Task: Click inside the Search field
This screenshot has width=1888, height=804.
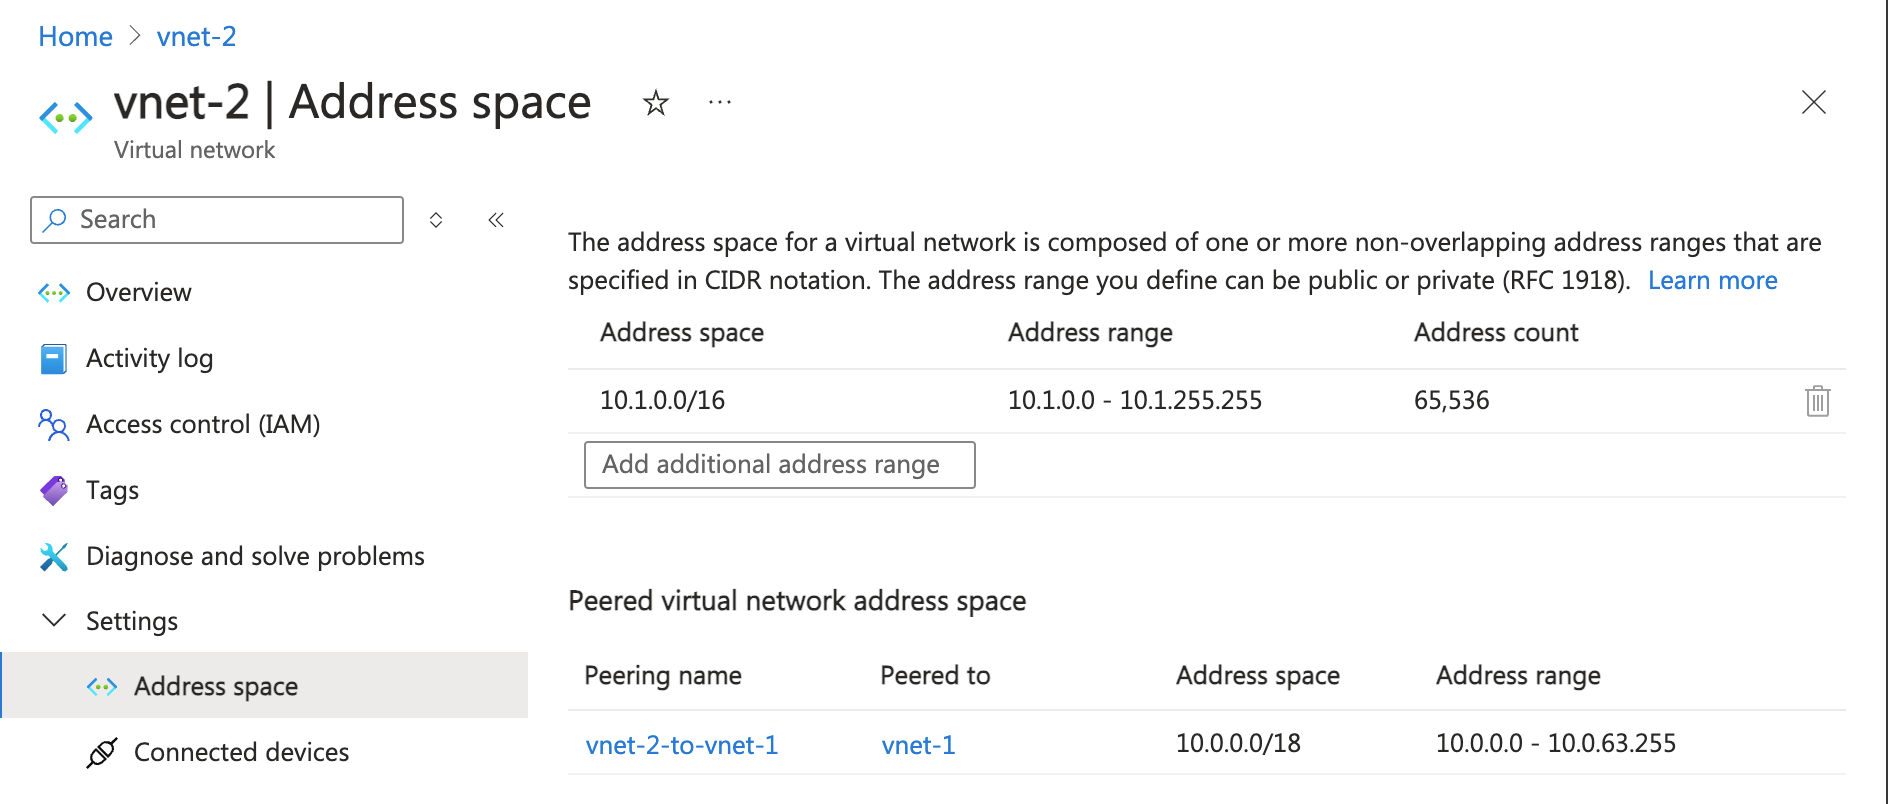Action: [x=230, y=219]
